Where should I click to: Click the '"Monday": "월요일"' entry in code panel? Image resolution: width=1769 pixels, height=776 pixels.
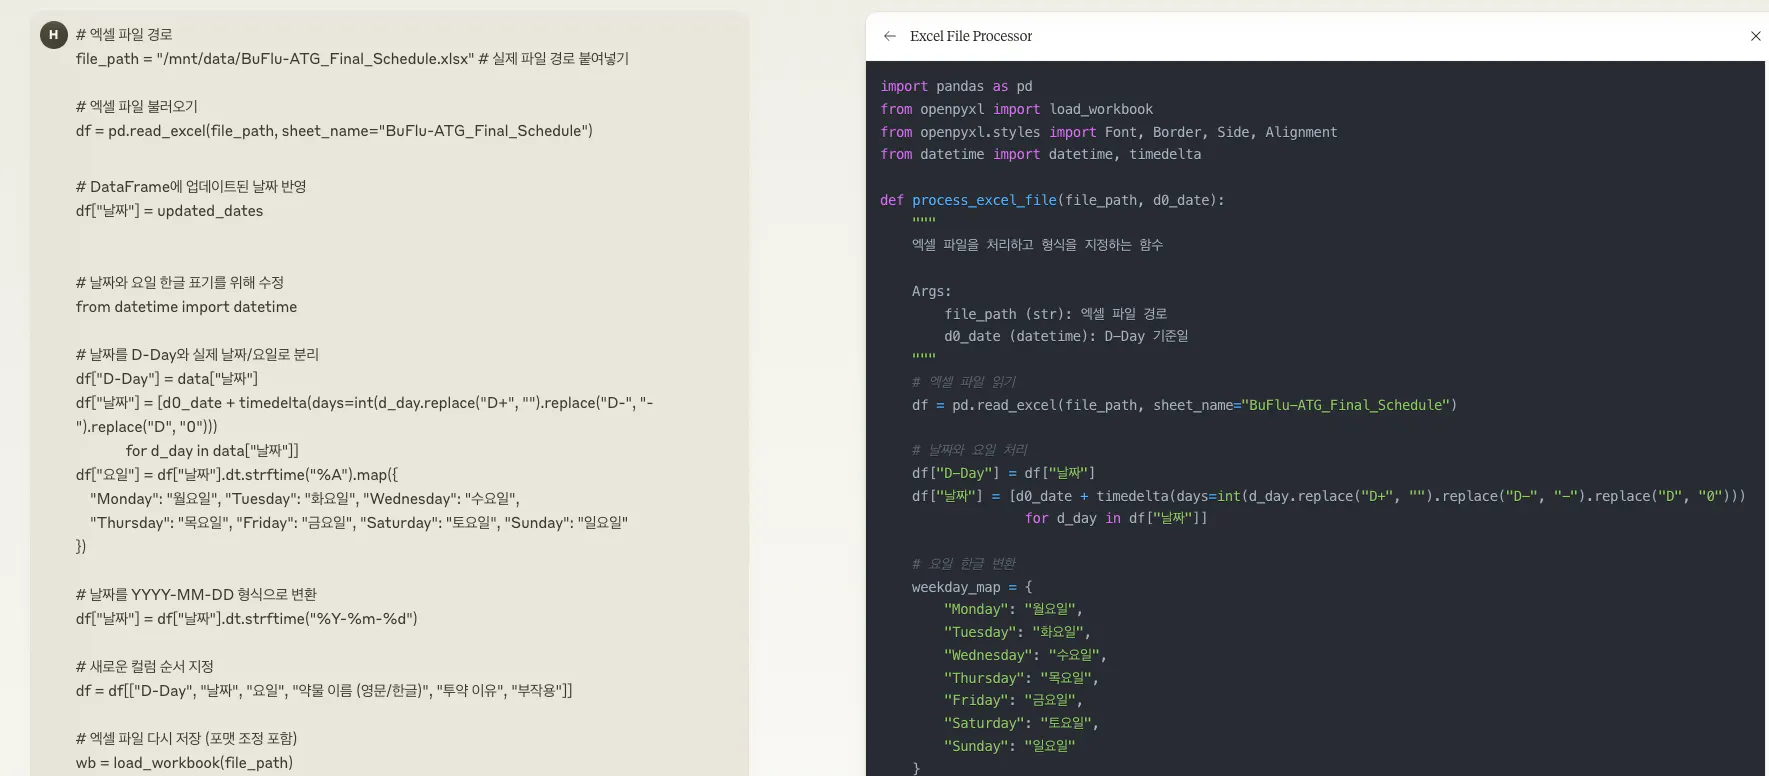pos(1013,609)
